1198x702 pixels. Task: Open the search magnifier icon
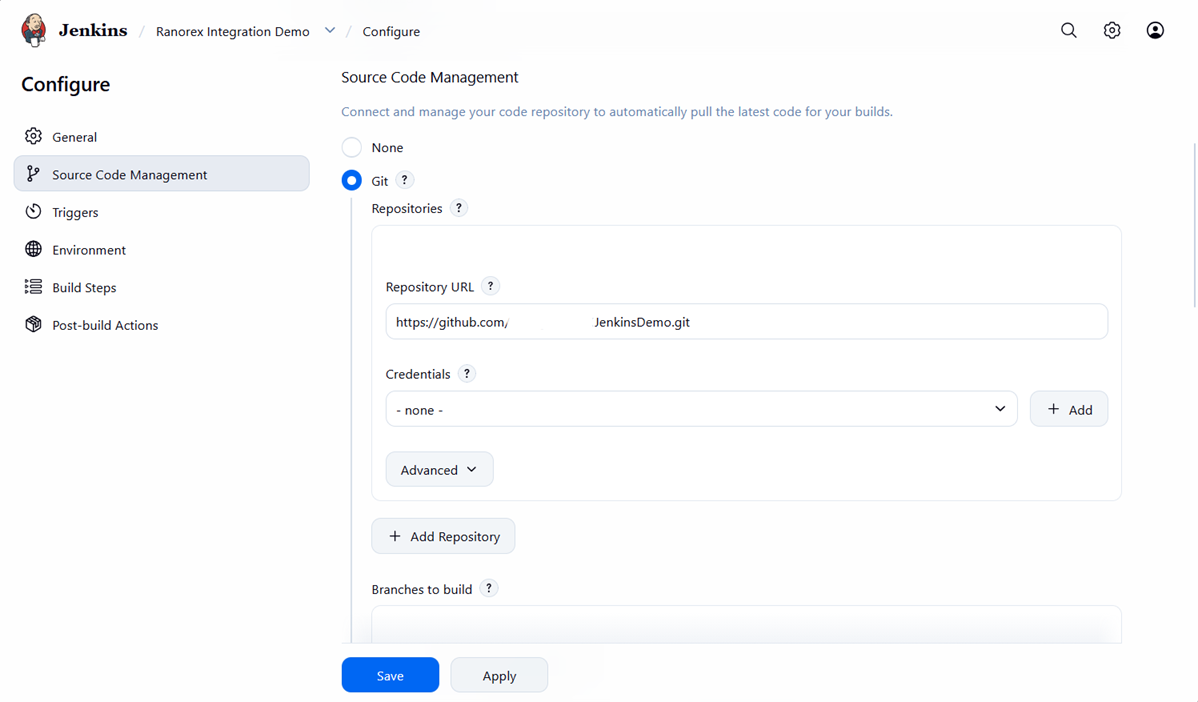coord(1069,31)
